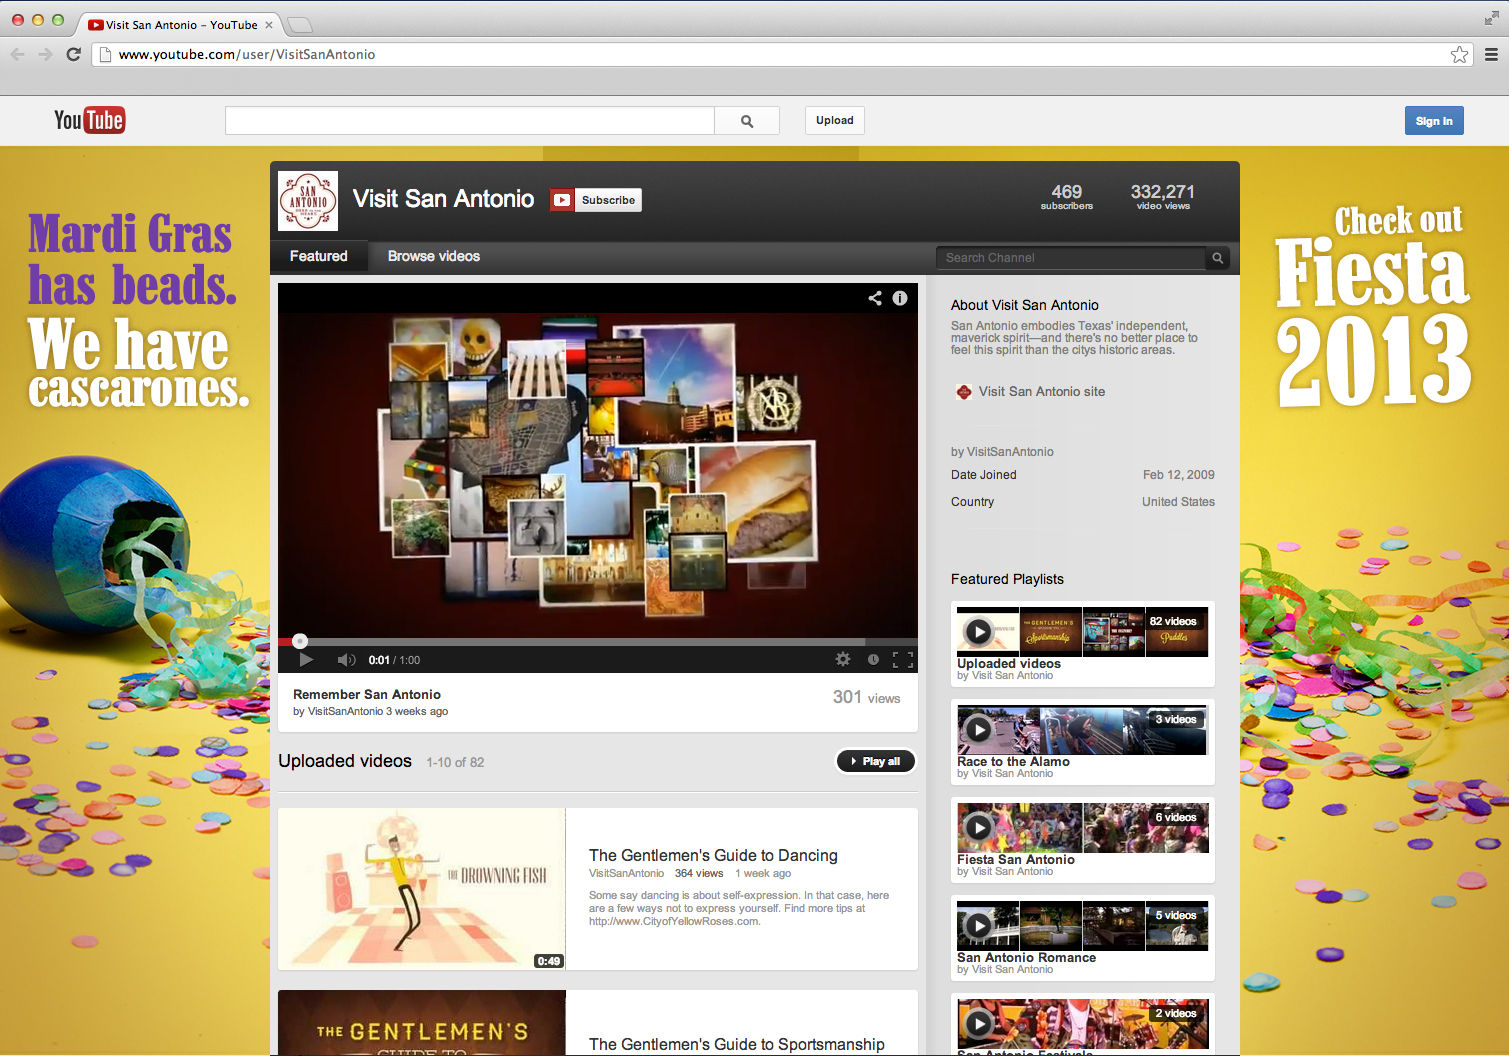Click the Visit San Antonio site icon
Viewport: 1509px width, 1056px height.
[964, 392]
